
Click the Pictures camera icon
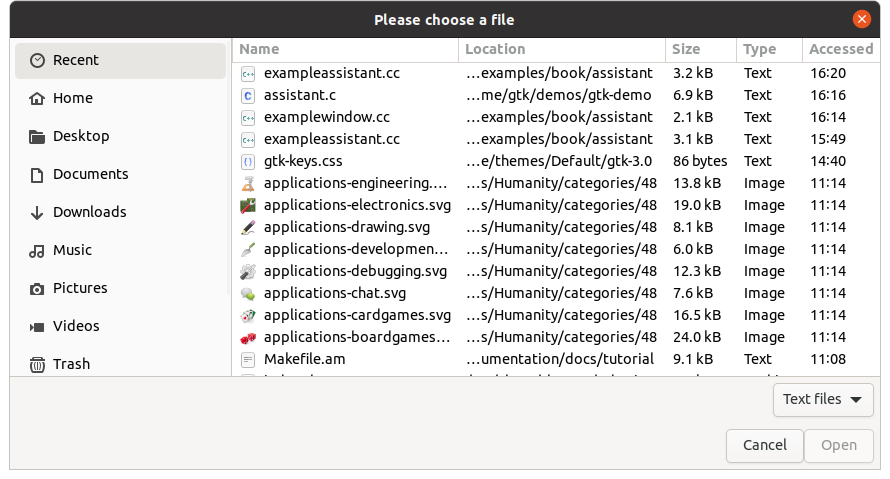[x=37, y=288]
